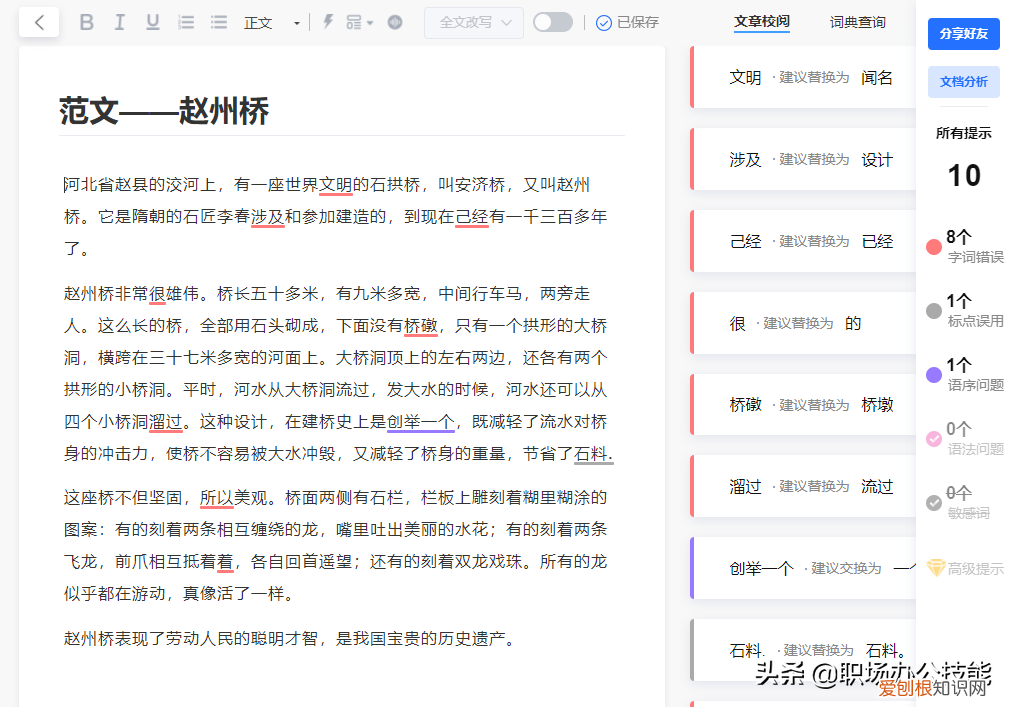Click the dark circle read-aloud icon
The height and width of the screenshot is (707, 1012).
coord(394,21)
